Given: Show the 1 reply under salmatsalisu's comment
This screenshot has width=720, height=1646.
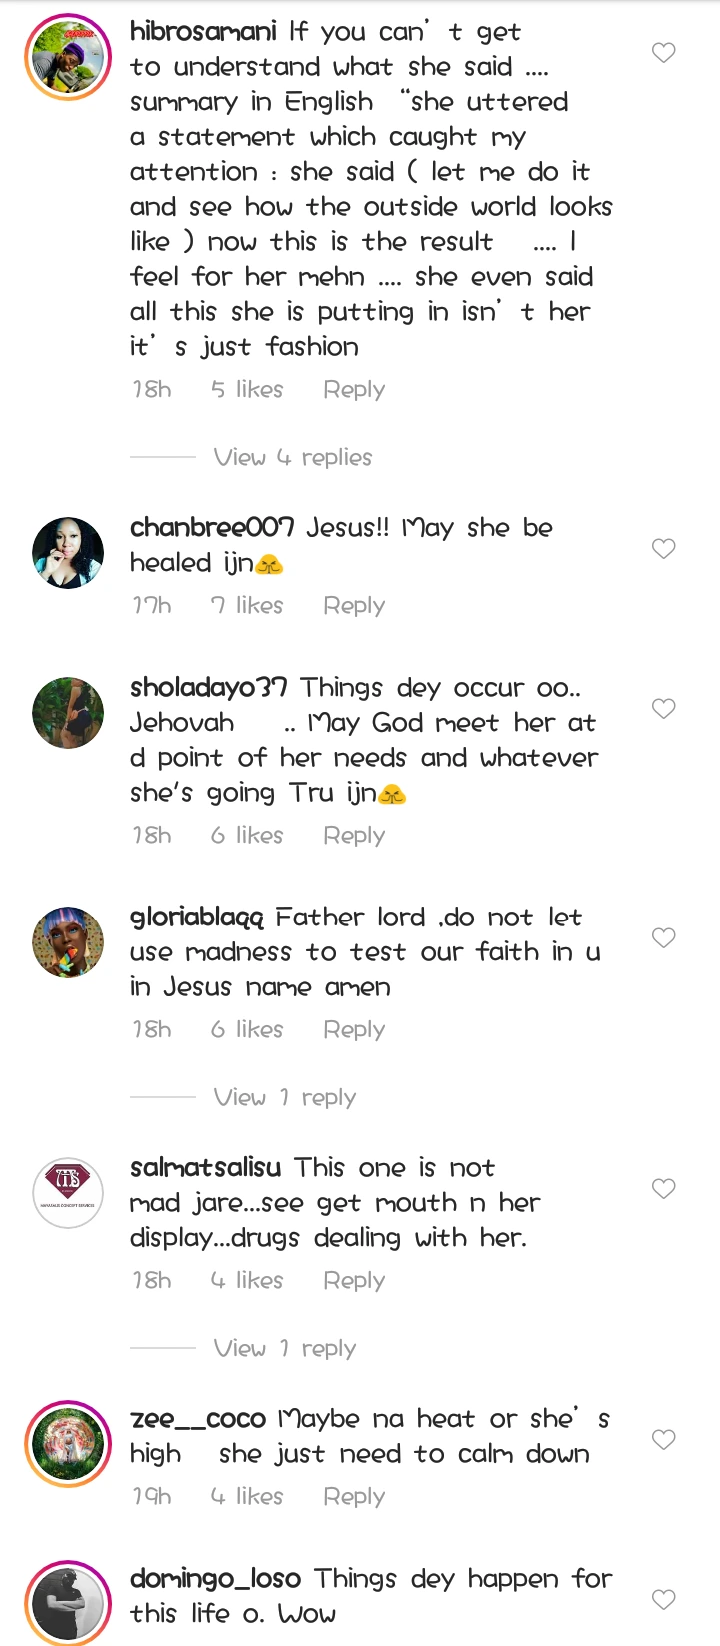Looking at the screenshot, I should pyautogui.click(x=284, y=1349).
